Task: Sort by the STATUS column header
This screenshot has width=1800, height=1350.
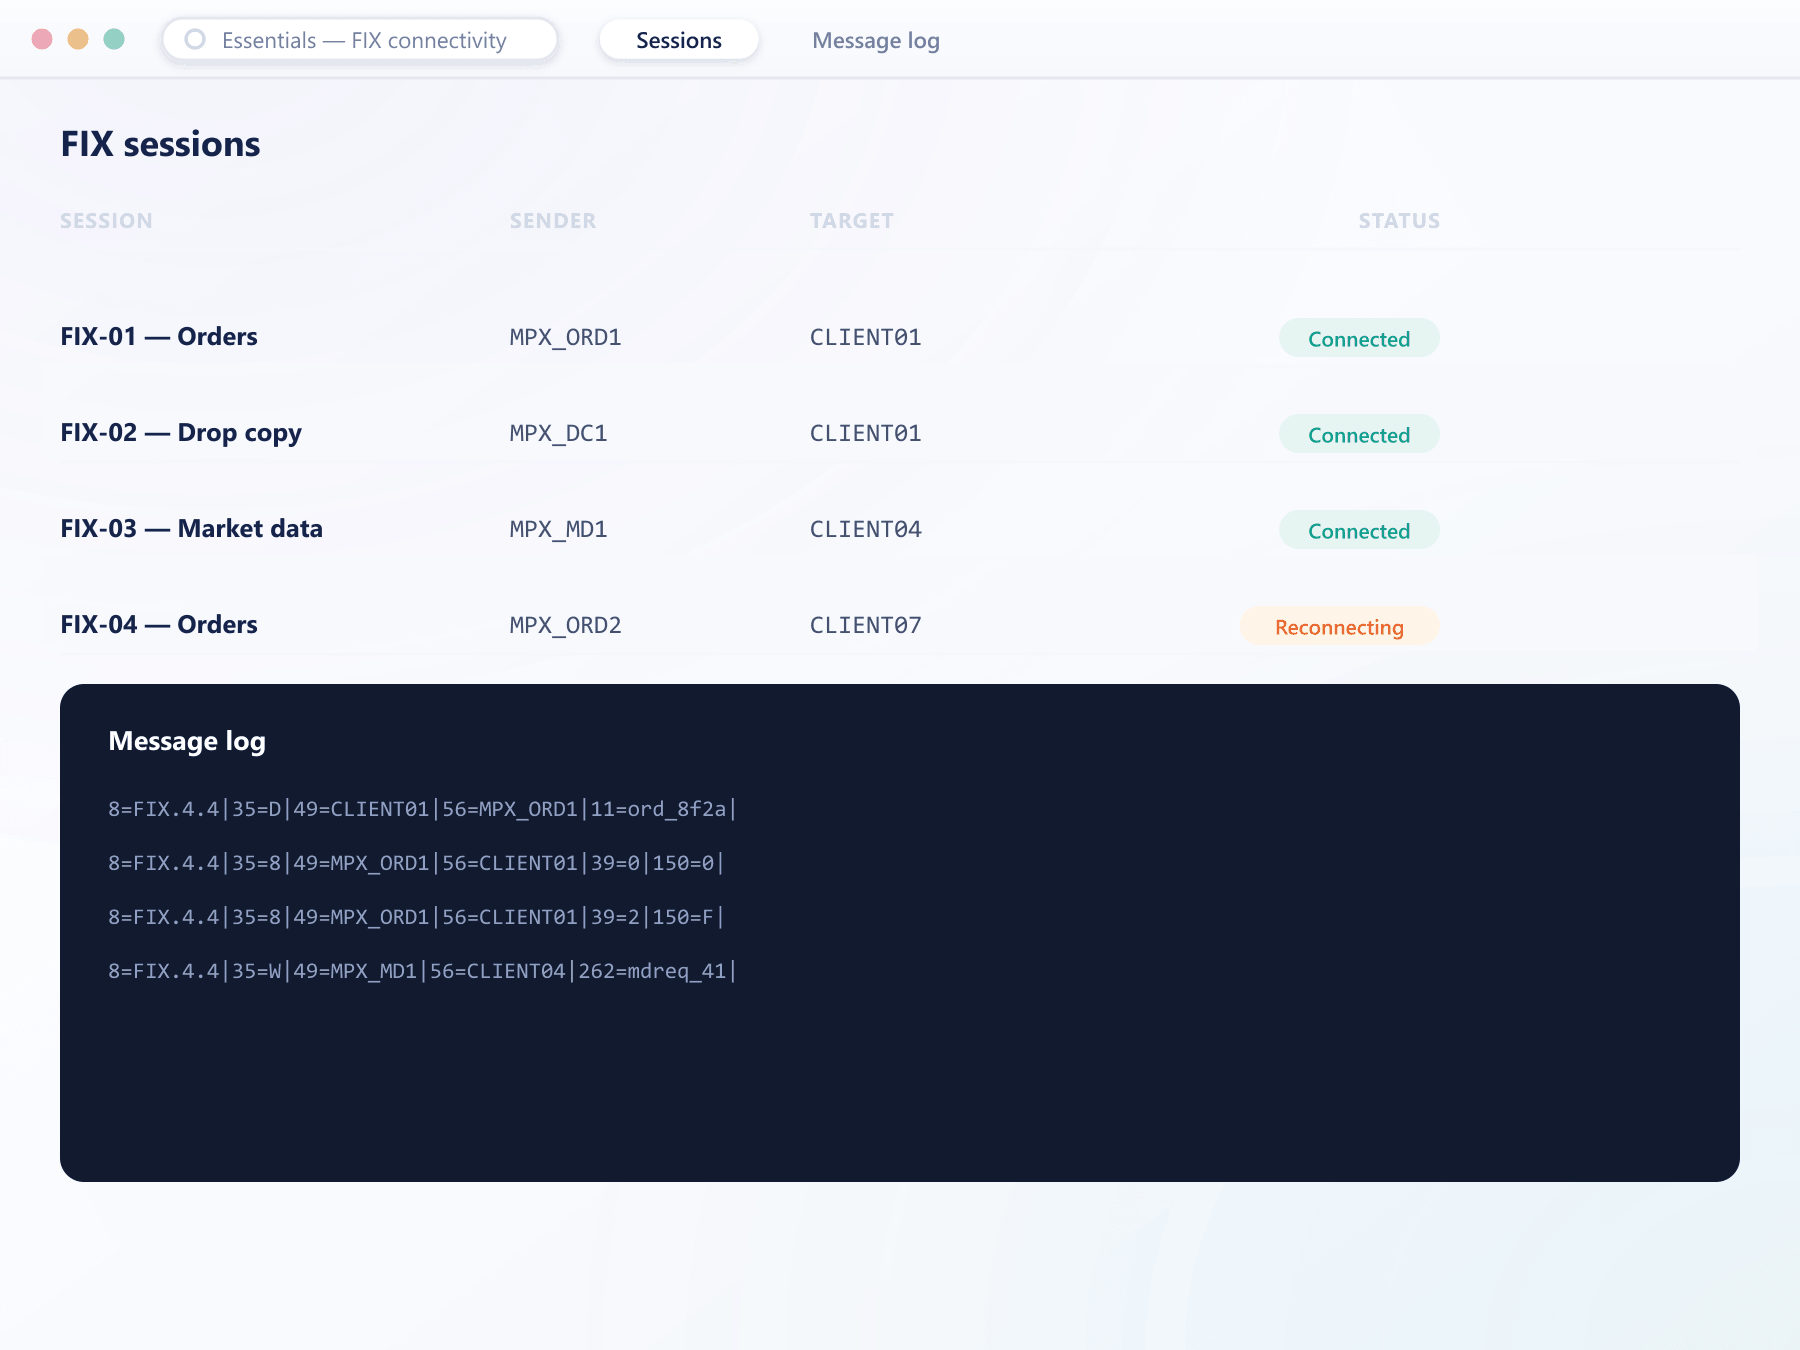Action: pyautogui.click(x=1399, y=221)
